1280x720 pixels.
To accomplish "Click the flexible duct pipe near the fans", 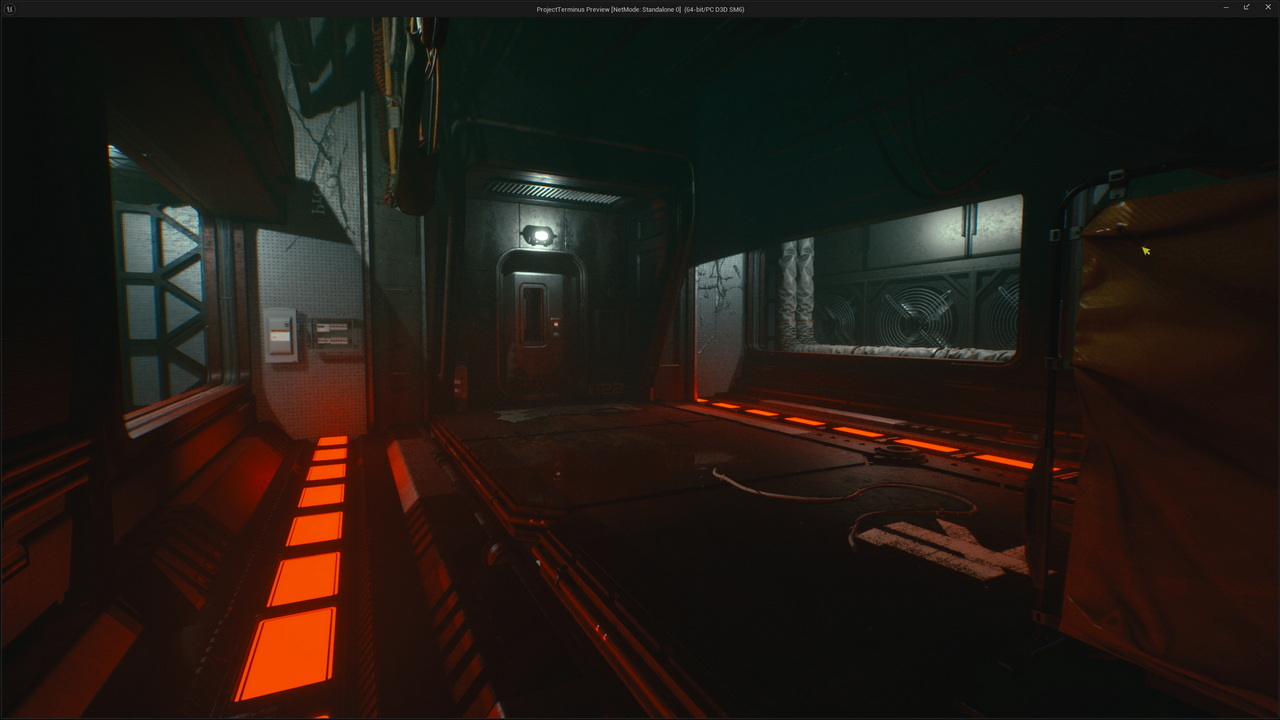I will coord(796,292).
